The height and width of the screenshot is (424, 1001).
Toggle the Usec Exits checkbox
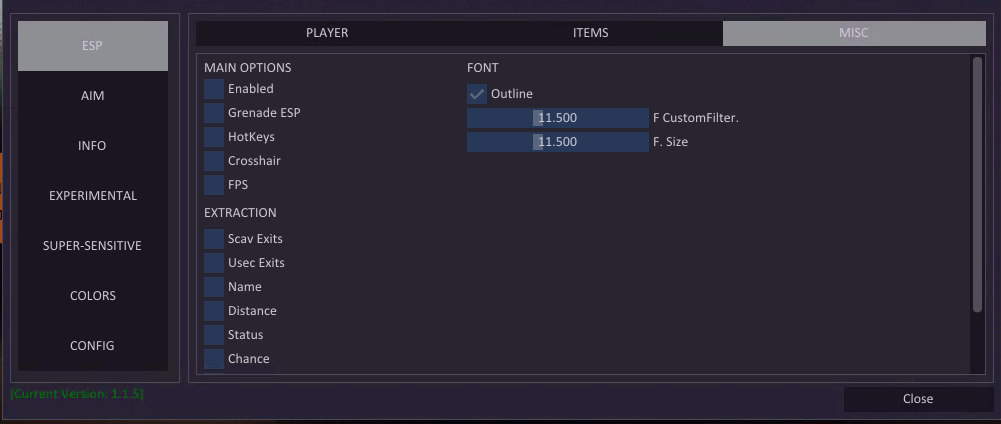pos(214,262)
